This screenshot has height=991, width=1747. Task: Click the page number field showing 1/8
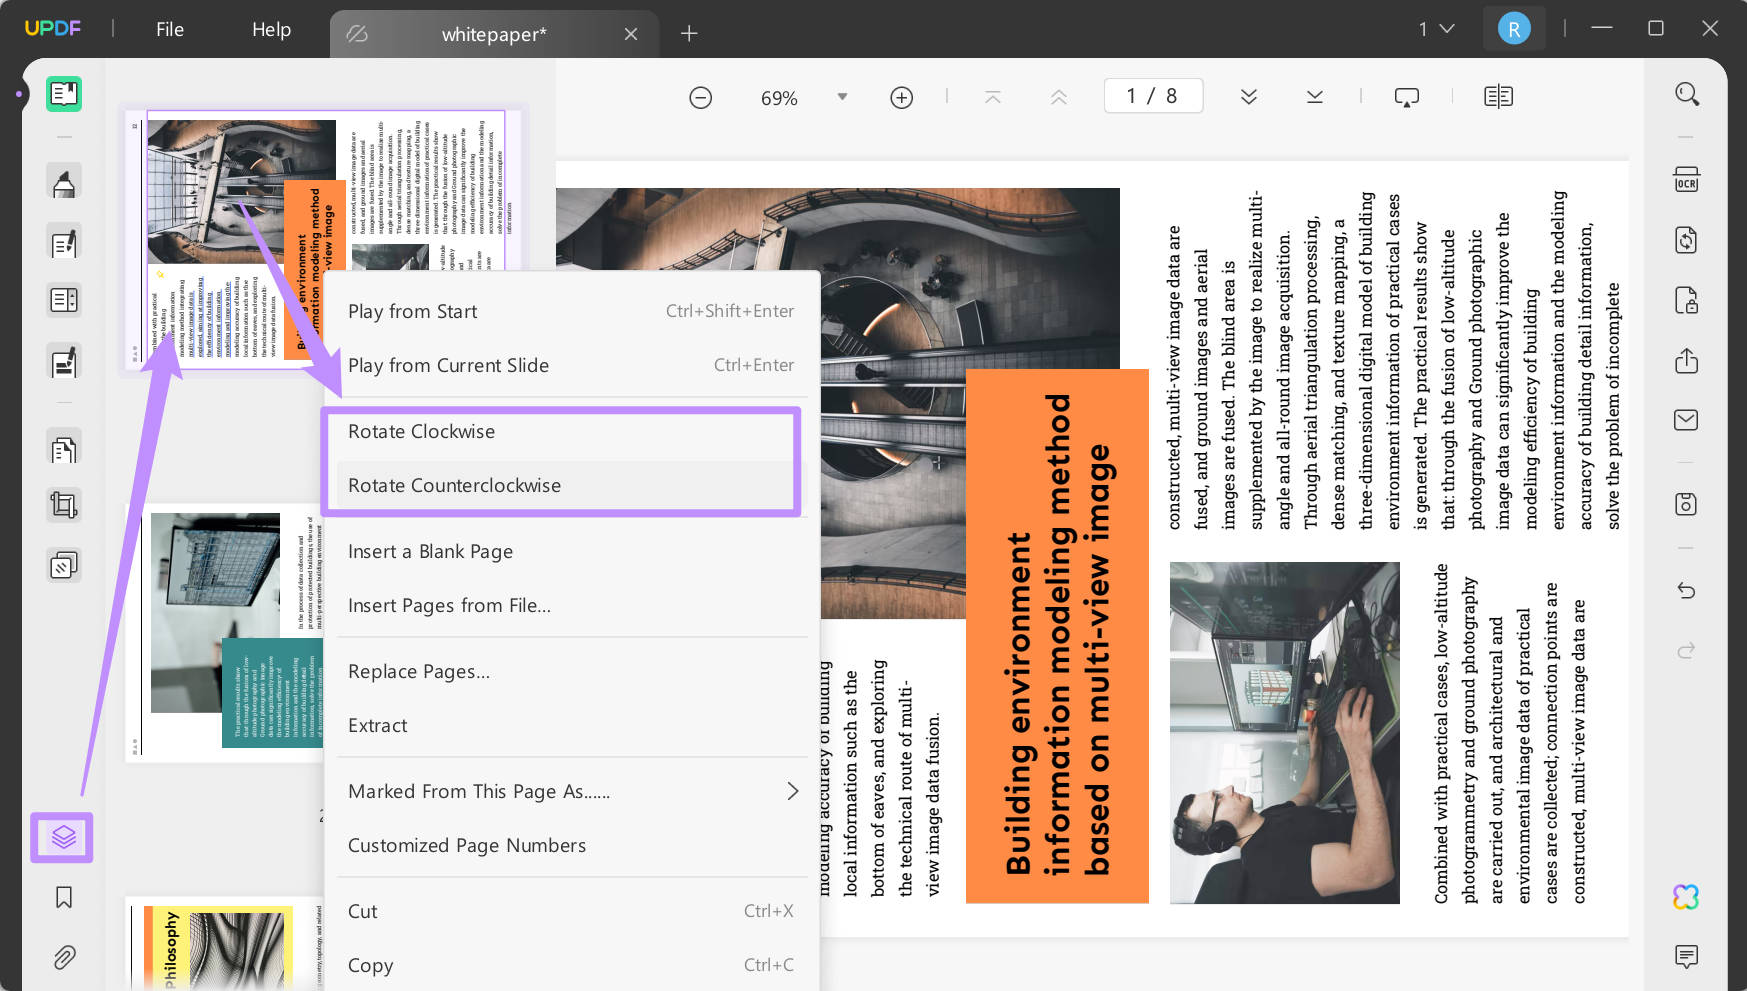pos(1153,96)
